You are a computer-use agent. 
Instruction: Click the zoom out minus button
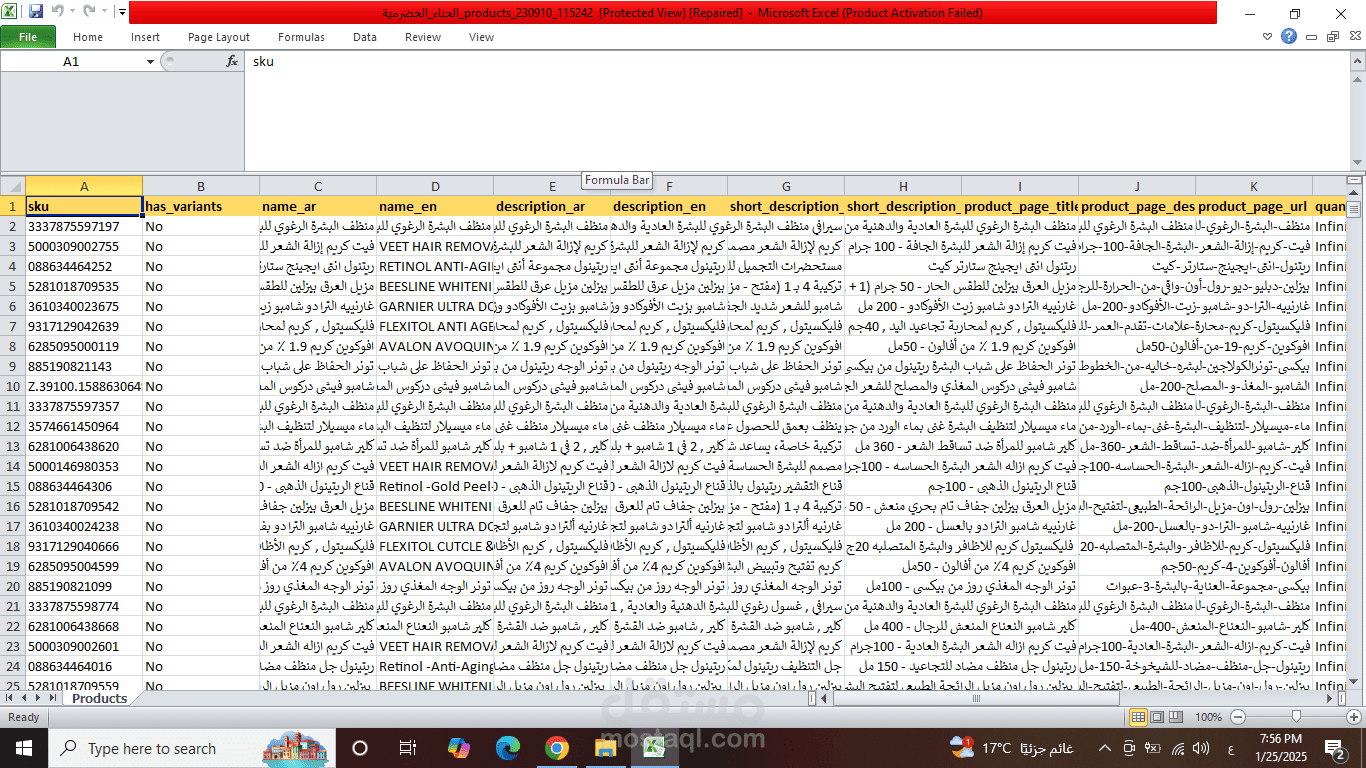pos(1238,717)
